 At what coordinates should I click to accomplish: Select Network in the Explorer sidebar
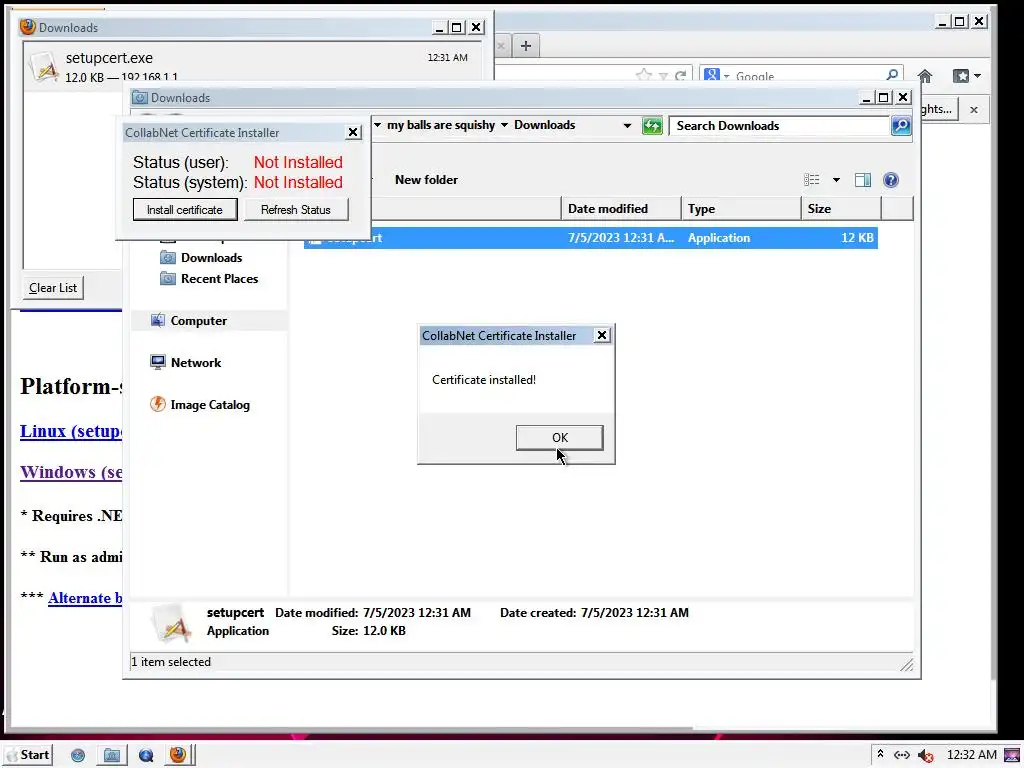(196, 362)
